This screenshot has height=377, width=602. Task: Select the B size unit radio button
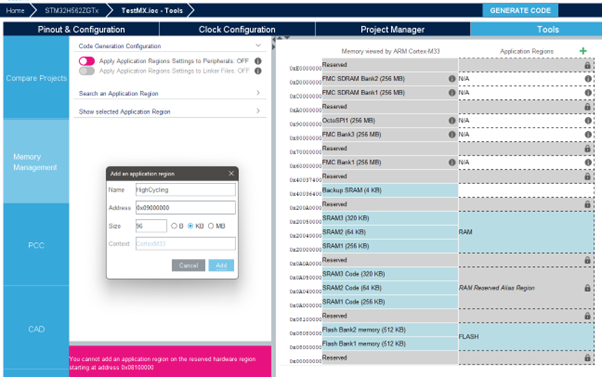coord(174,226)
